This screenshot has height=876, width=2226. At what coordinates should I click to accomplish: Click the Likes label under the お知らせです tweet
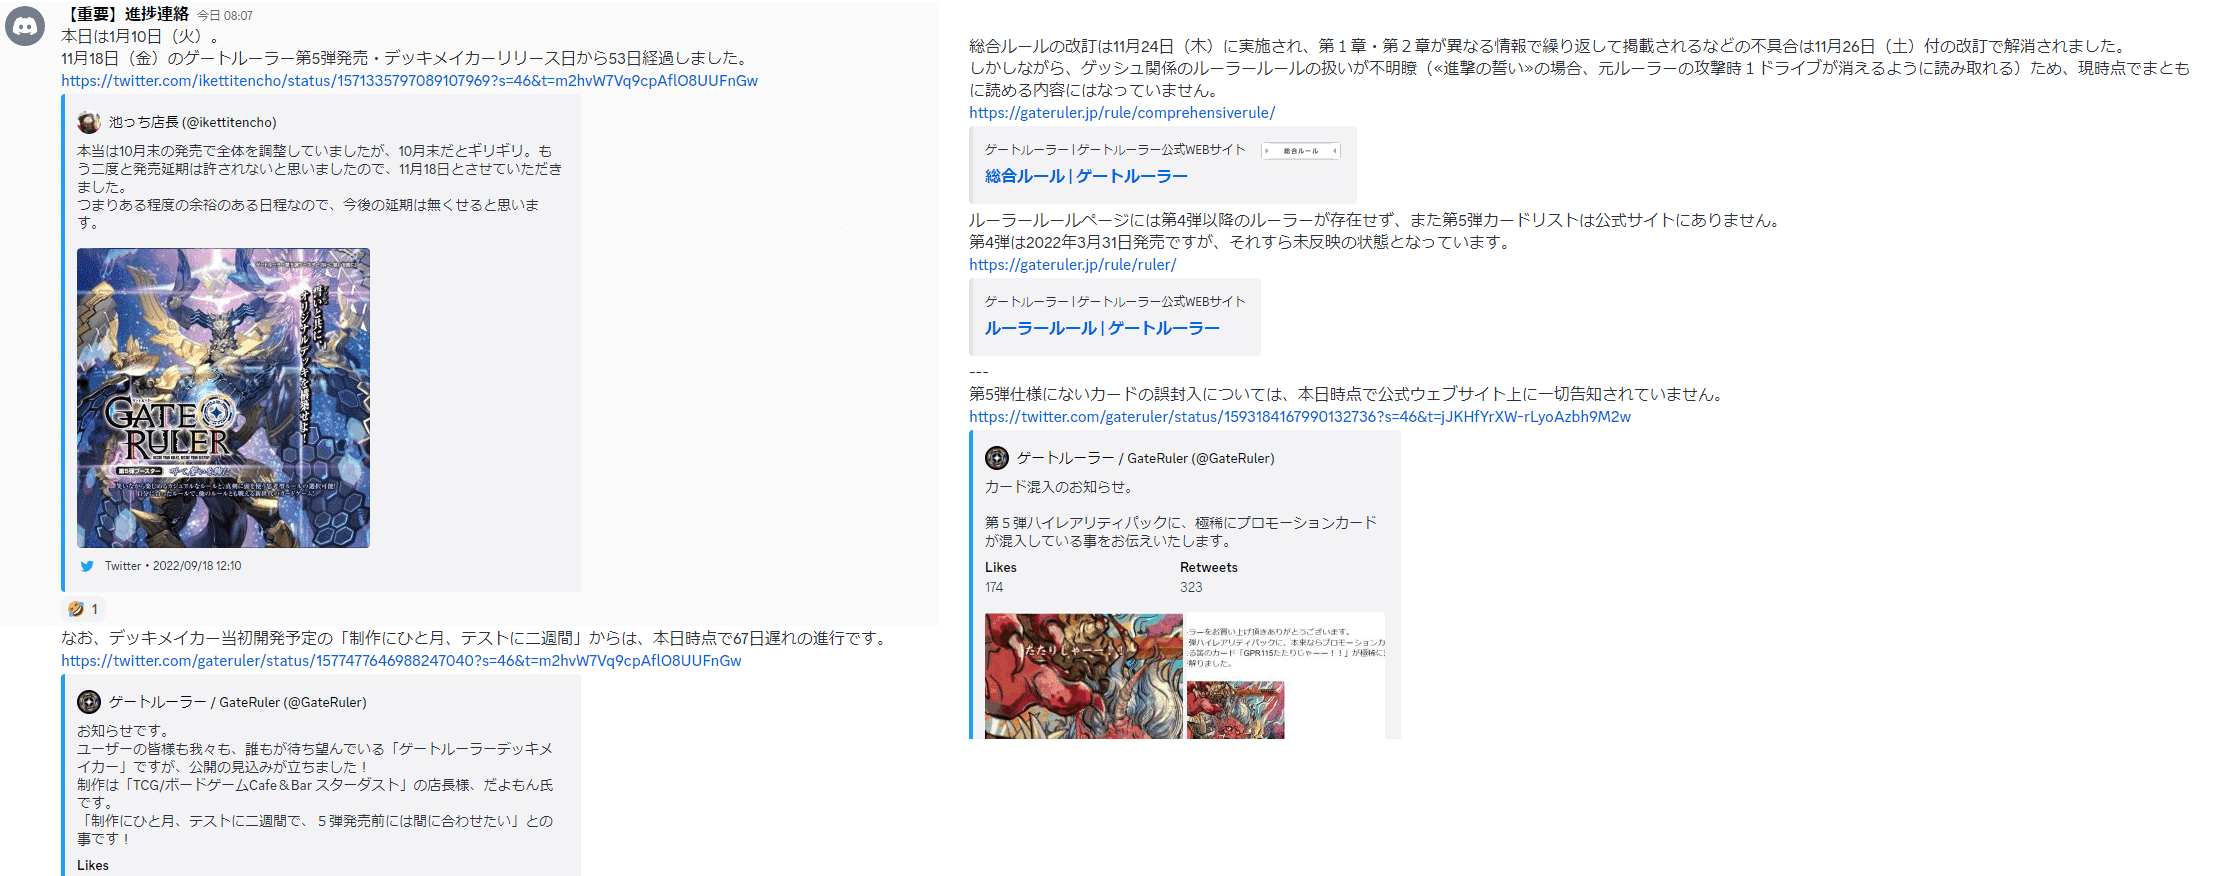click(93, 866)
